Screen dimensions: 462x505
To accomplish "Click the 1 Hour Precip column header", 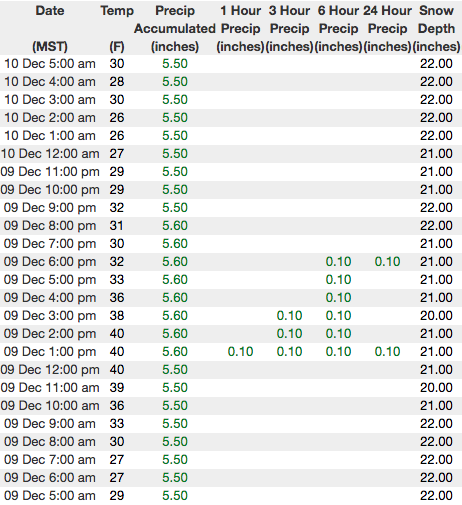I will pos(240,28).
